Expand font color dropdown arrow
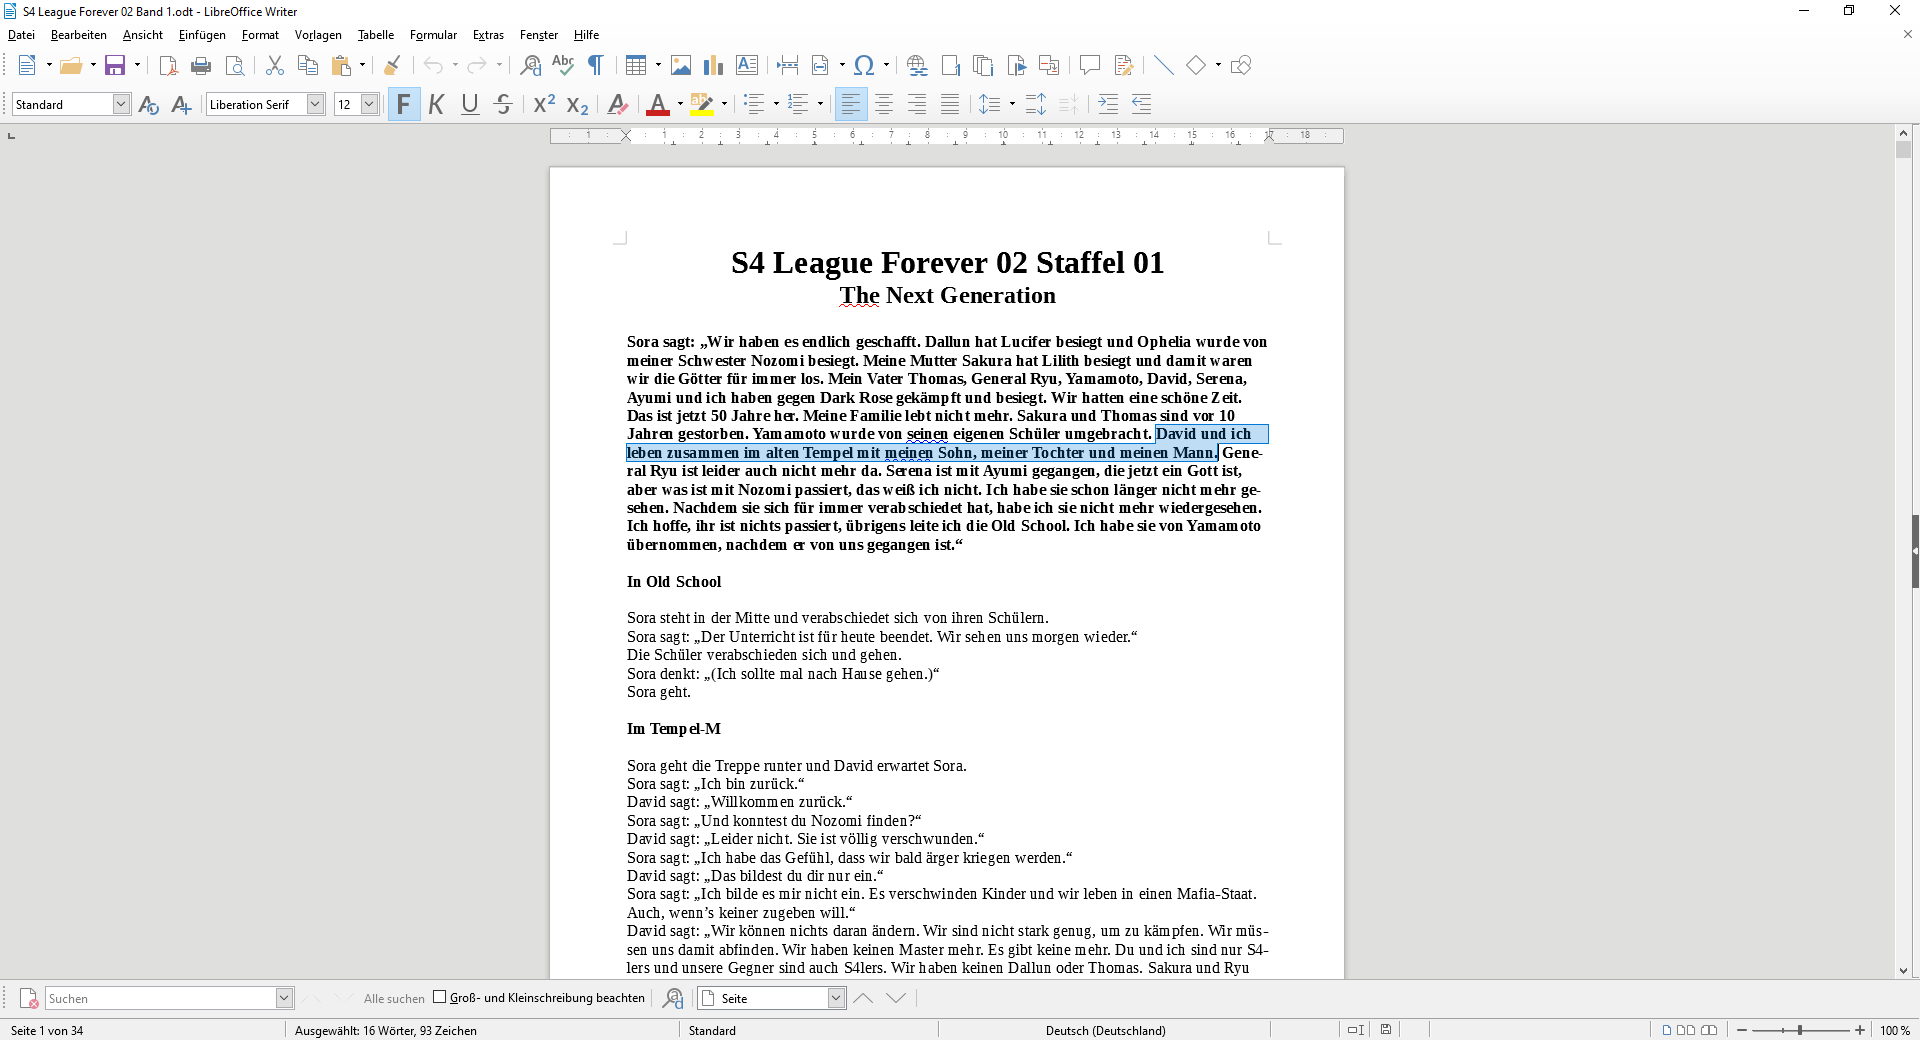 (x=680, y=104)
